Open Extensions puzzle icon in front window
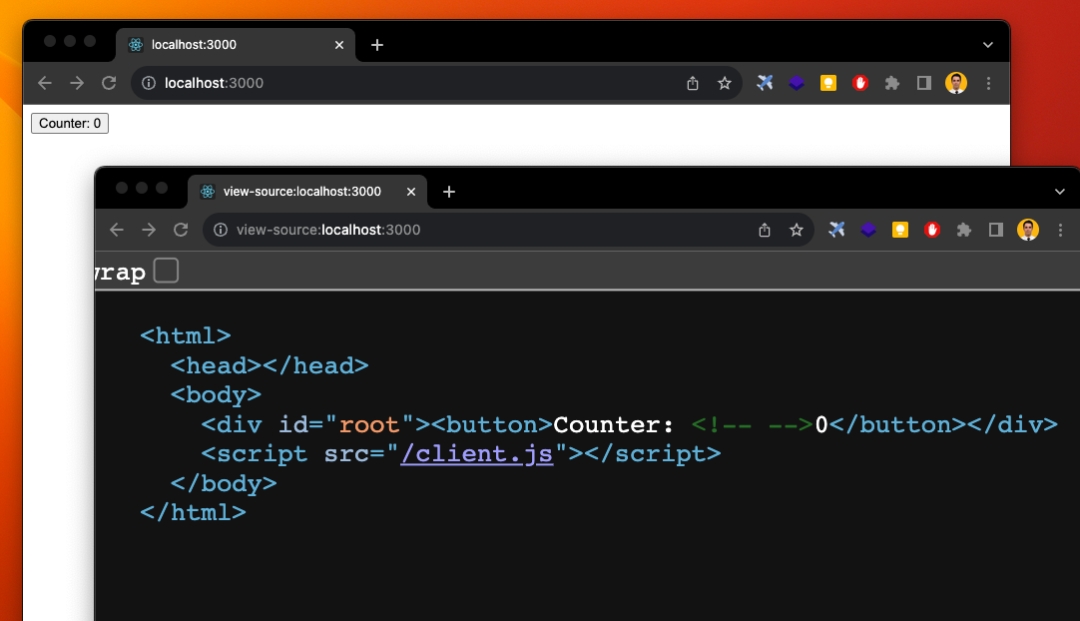This screenshot has width=1080, height=621. tap(964, 230)
